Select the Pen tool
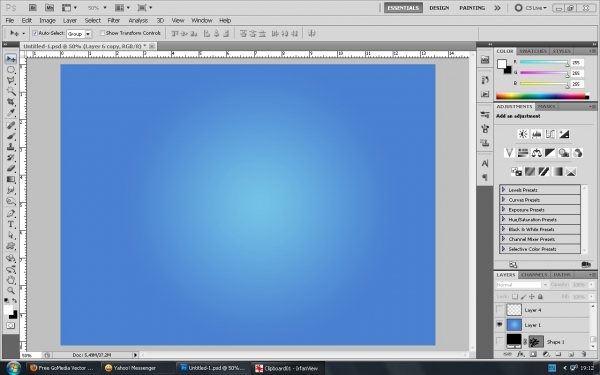Screen dimensions: 600x375 (x=11, y=214)
